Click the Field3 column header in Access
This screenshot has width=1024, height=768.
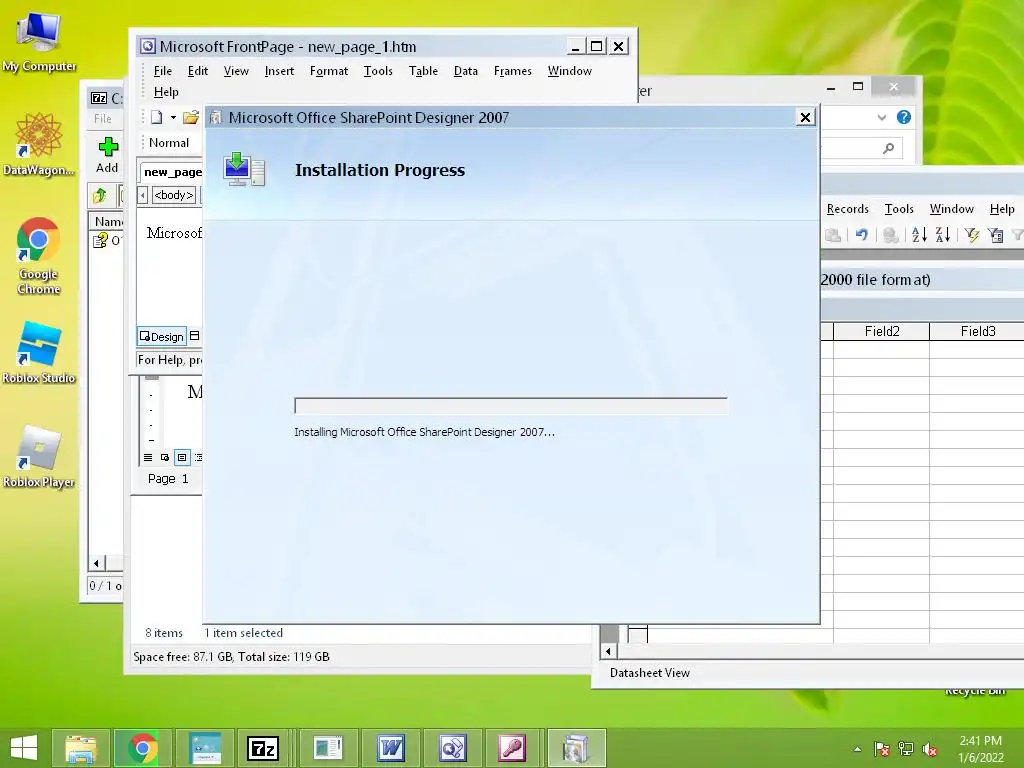[x=977, y=331]
